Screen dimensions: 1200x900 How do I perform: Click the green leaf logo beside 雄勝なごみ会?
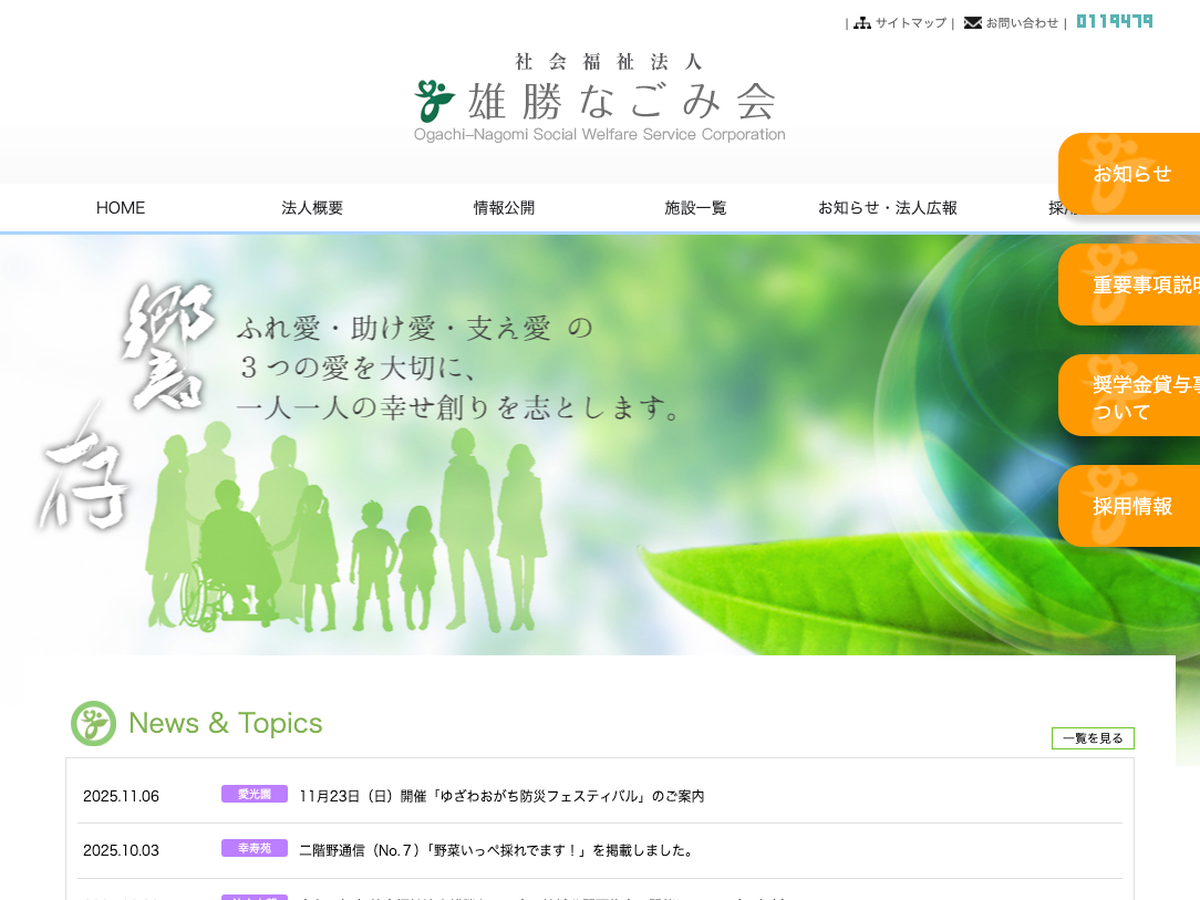tap(435, 100)
